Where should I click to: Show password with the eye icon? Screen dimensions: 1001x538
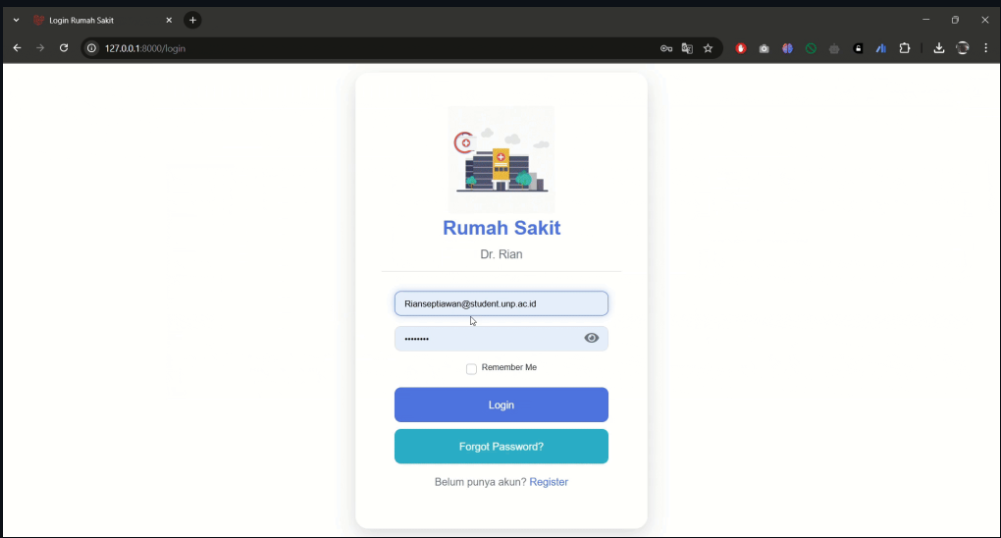click(591, 338)
